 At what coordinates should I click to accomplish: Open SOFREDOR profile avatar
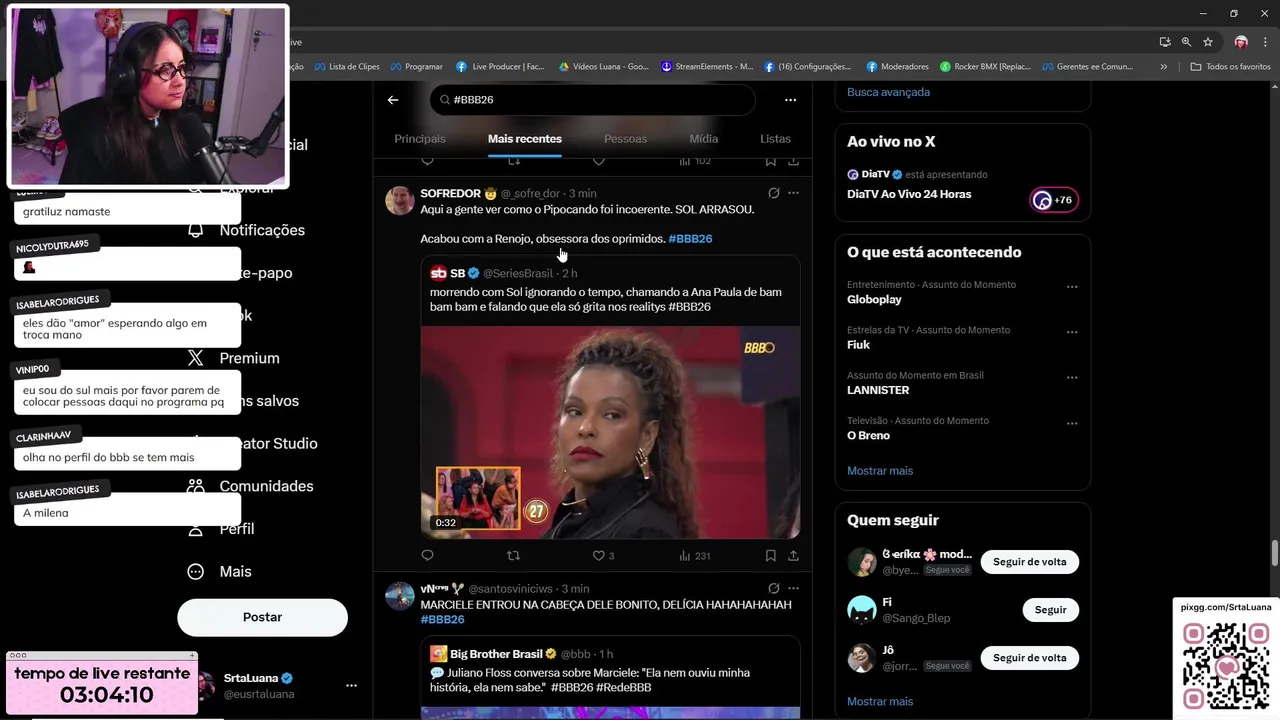[400, 200]
